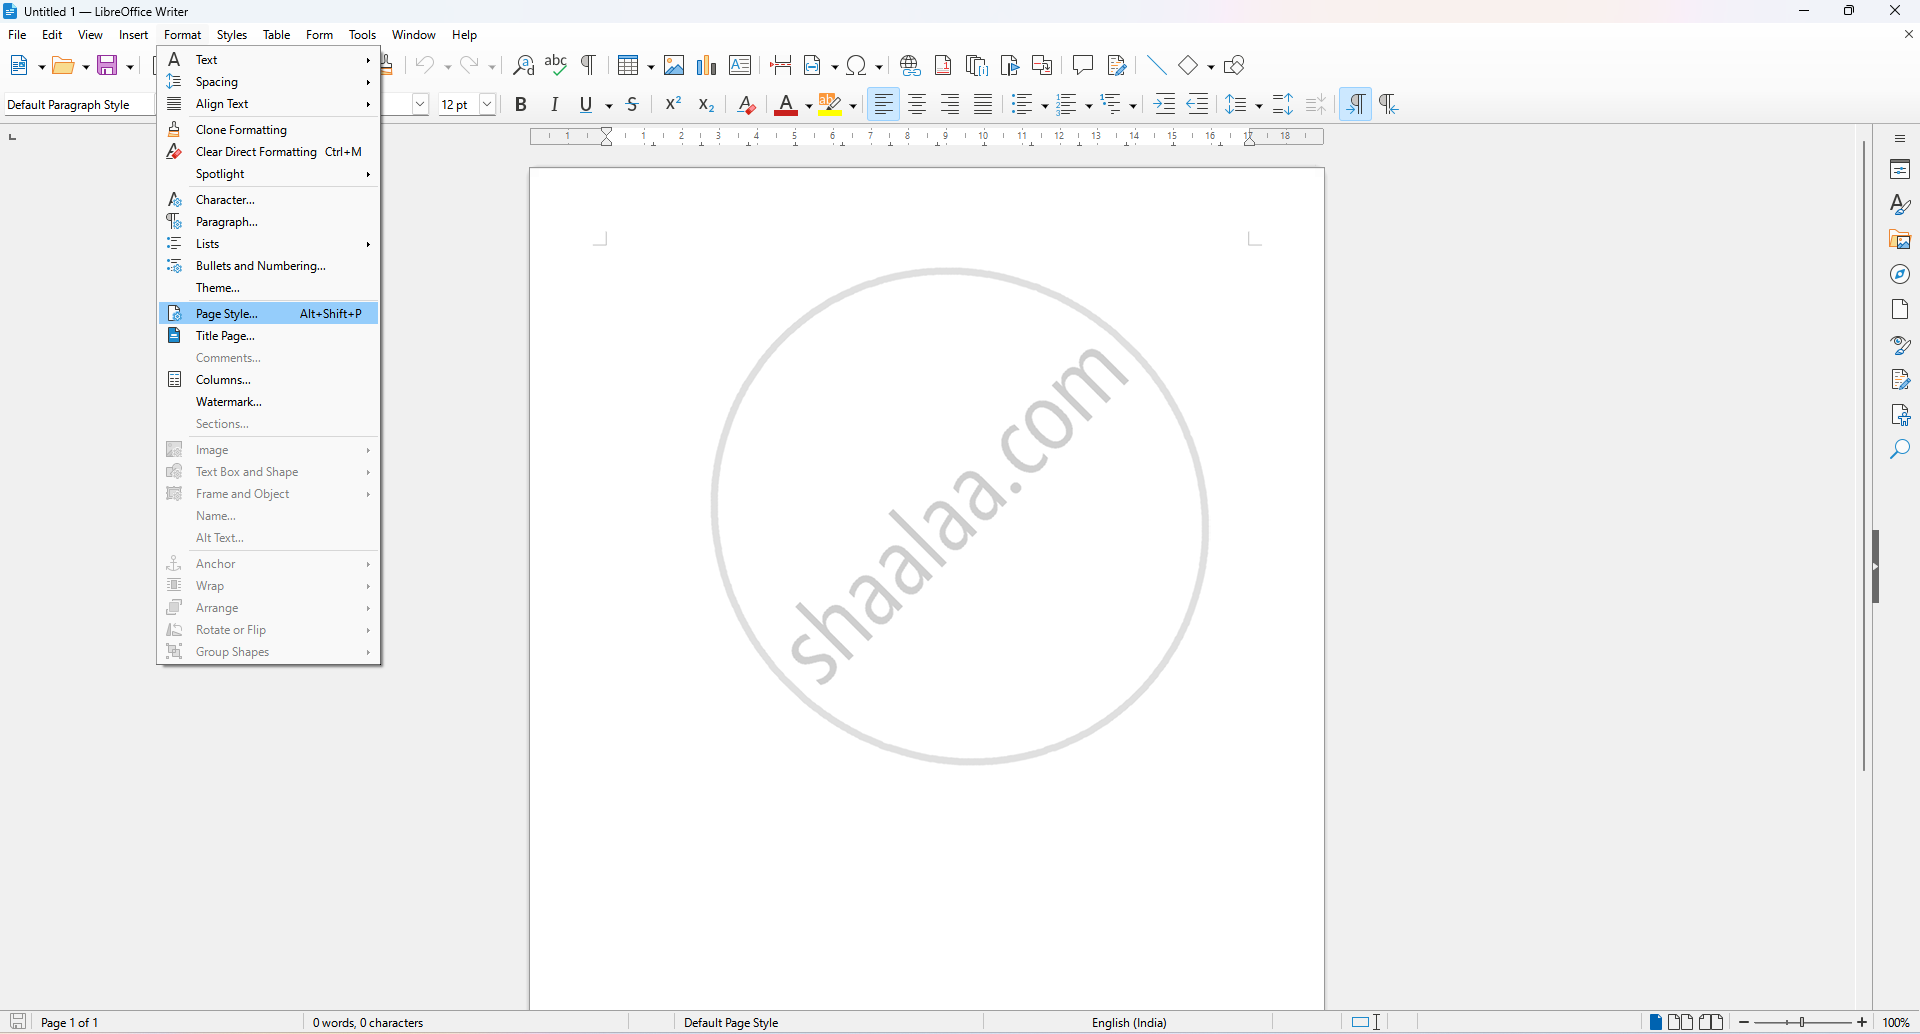Open the Gallery panel in the sidebar

1900,240
